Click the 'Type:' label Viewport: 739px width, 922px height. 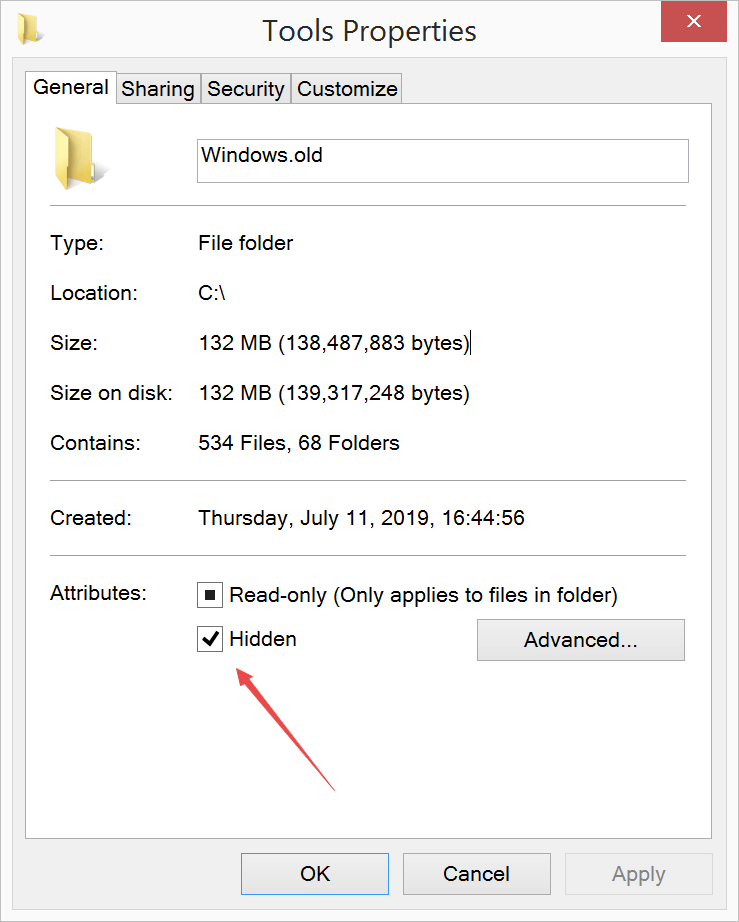[x=77, y=243]
